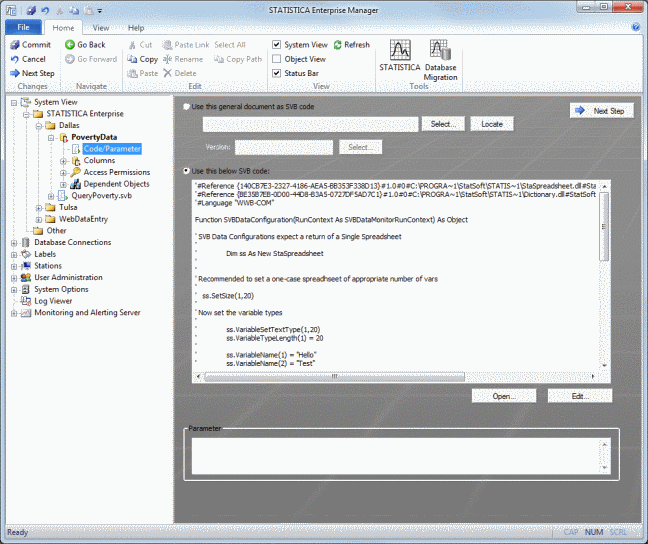Screen dimensions: 648x544
Task: Select the Log Viewer icon
Action: [26, 301]
